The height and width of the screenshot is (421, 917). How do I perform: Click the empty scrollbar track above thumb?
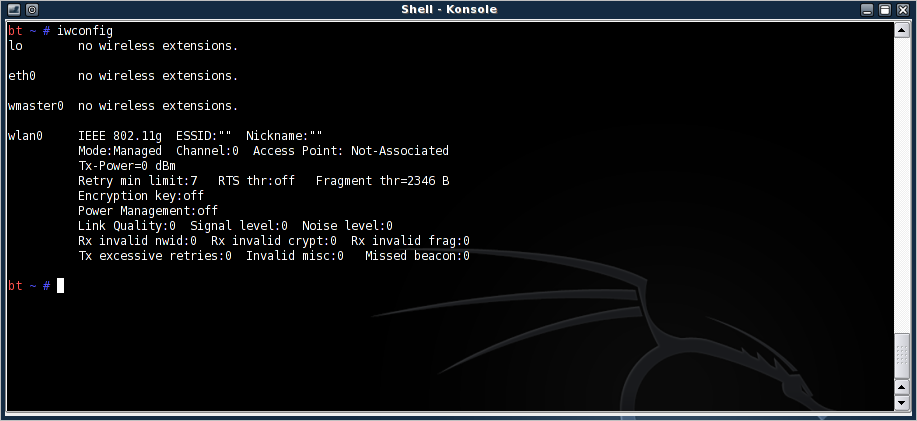click(x=901, y=185)
